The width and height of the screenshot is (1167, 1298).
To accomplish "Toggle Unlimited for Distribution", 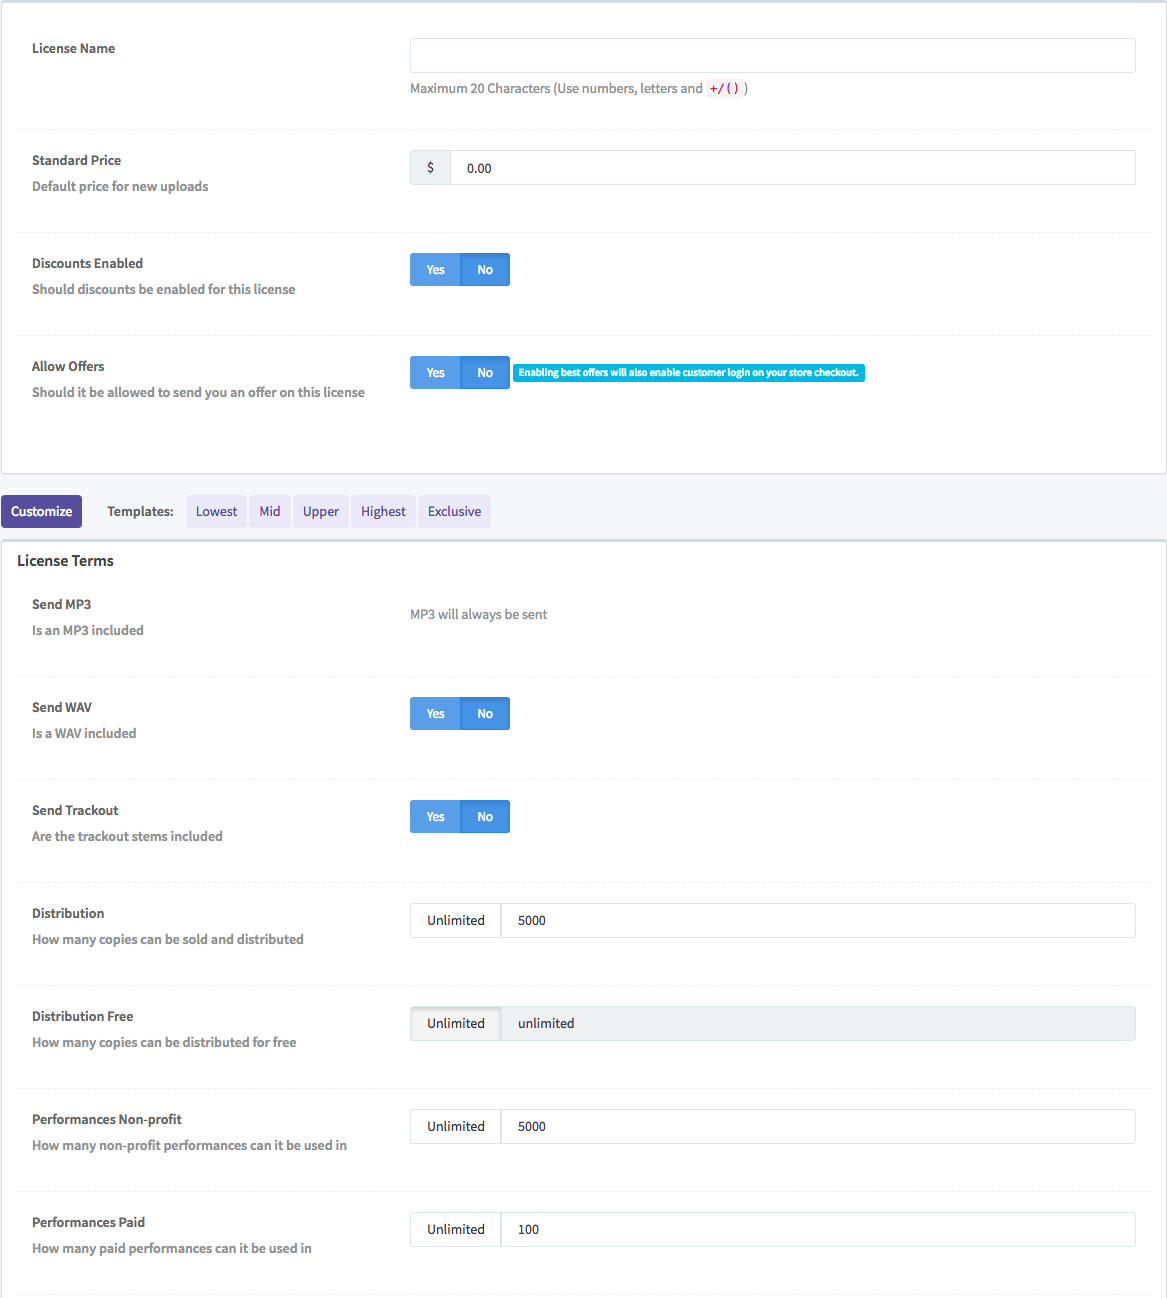I will point(456,921).
